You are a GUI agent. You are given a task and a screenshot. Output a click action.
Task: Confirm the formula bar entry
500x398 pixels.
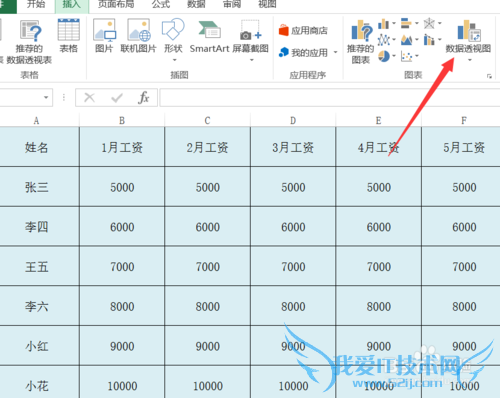(x=117, y=98)
